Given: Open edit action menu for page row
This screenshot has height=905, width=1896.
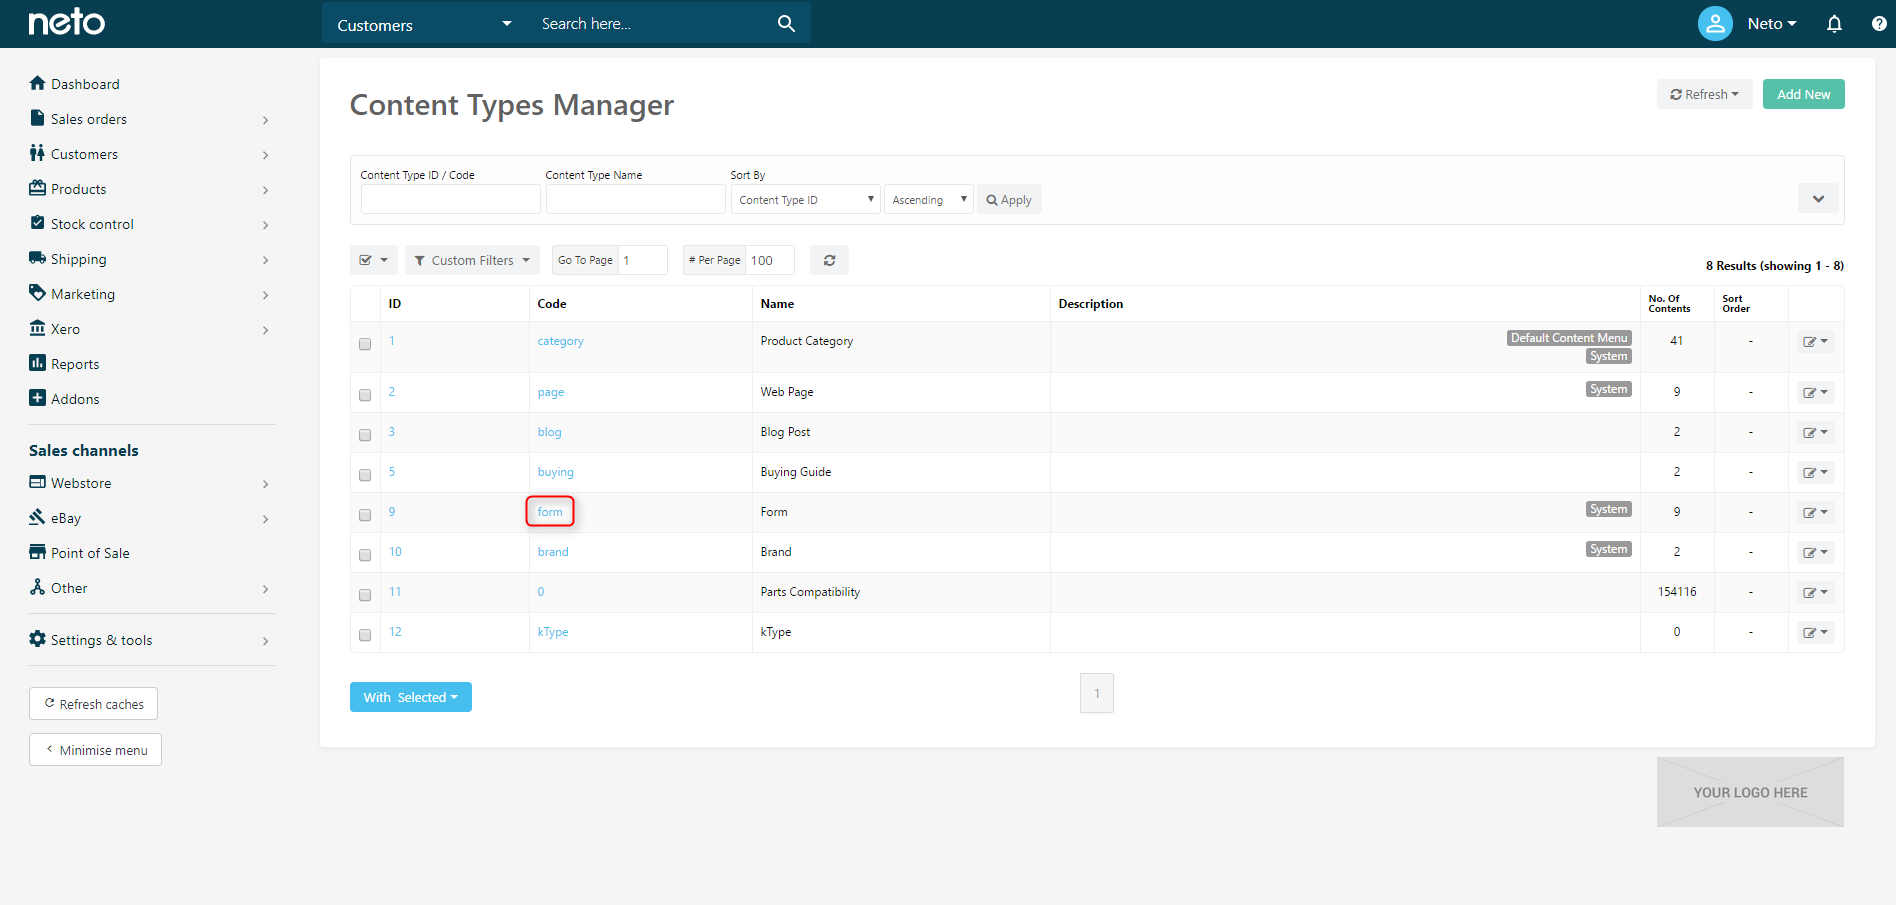Looking at the screenshot, I should click(1815, 392).
